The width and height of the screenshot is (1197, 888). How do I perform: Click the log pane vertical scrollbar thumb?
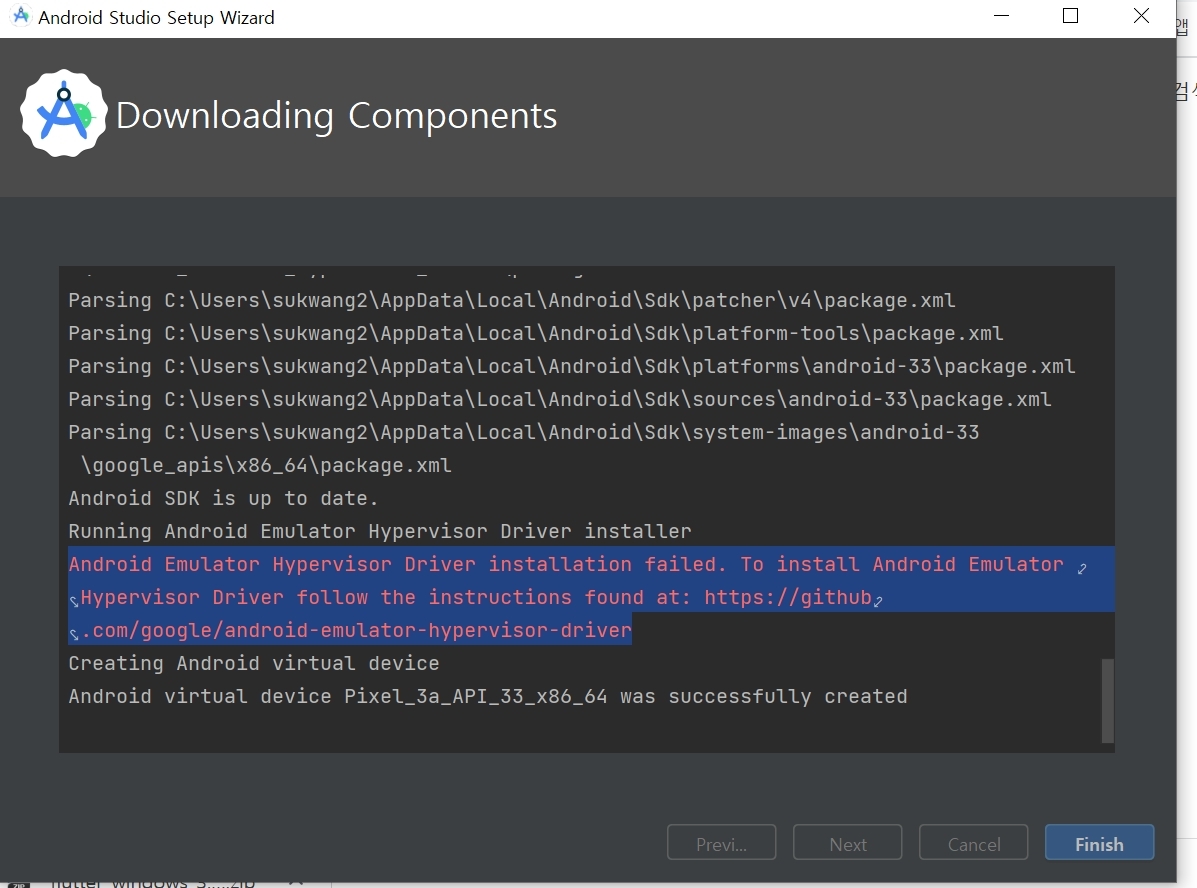tap(1107, 701)
